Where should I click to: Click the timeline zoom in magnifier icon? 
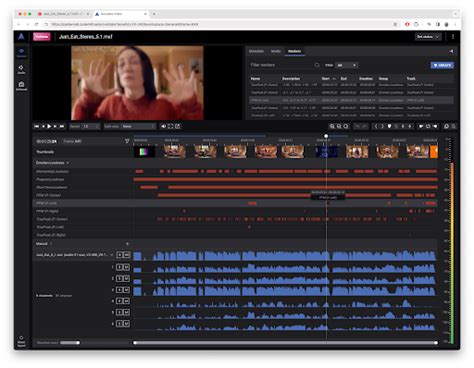(332, 126)
